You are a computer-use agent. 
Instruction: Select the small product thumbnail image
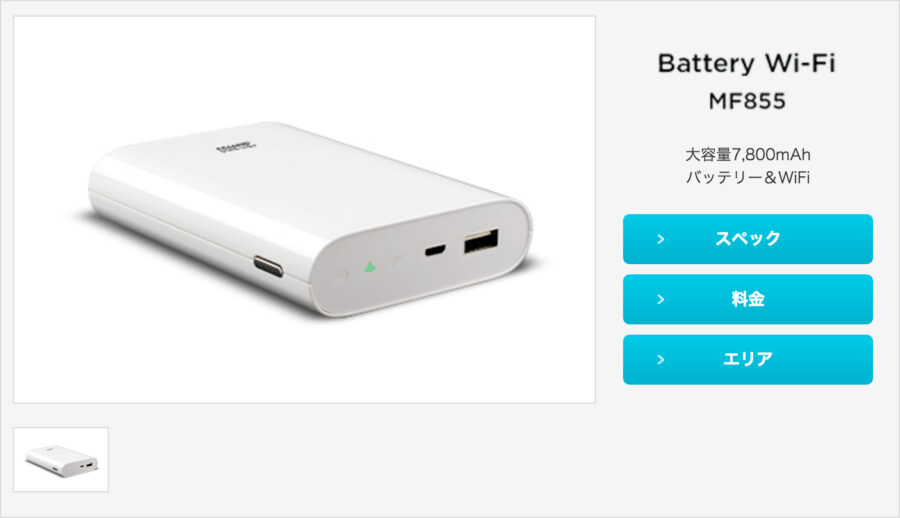tap(61, 459)
